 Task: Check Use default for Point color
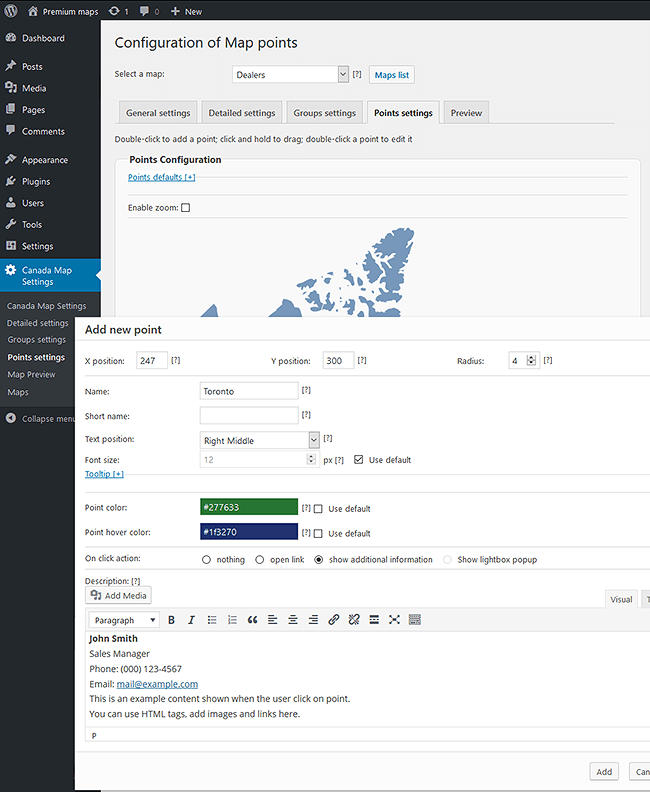[318, 509]
